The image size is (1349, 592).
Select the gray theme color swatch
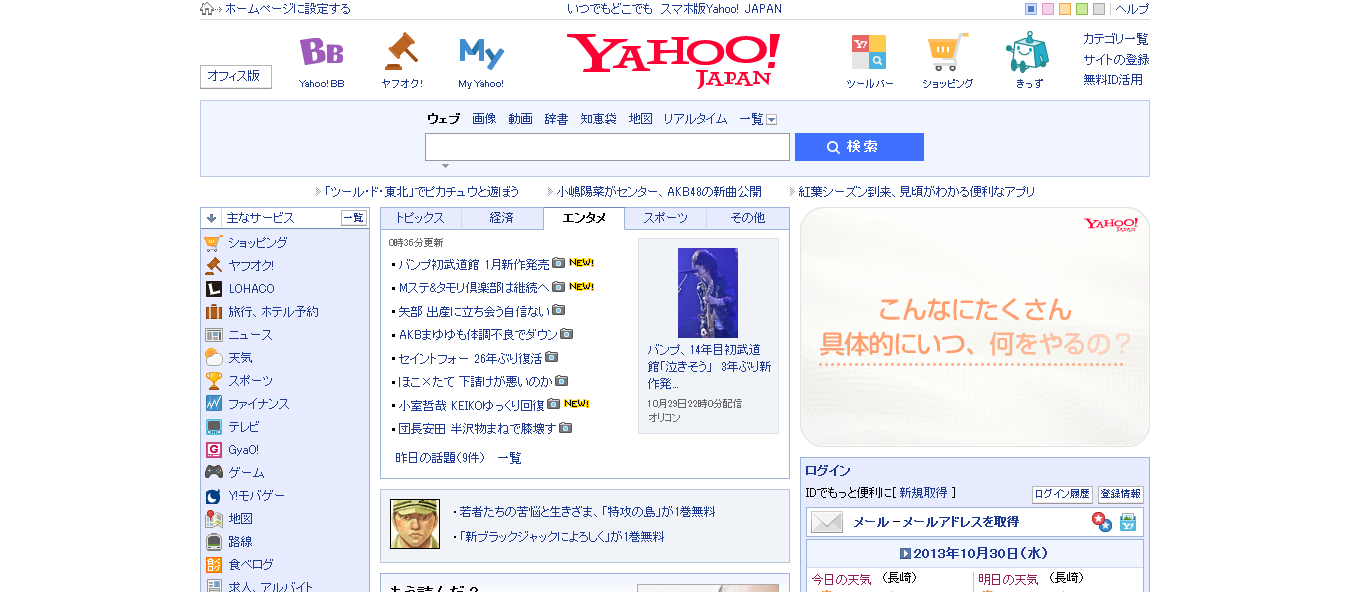(1099, 9)
